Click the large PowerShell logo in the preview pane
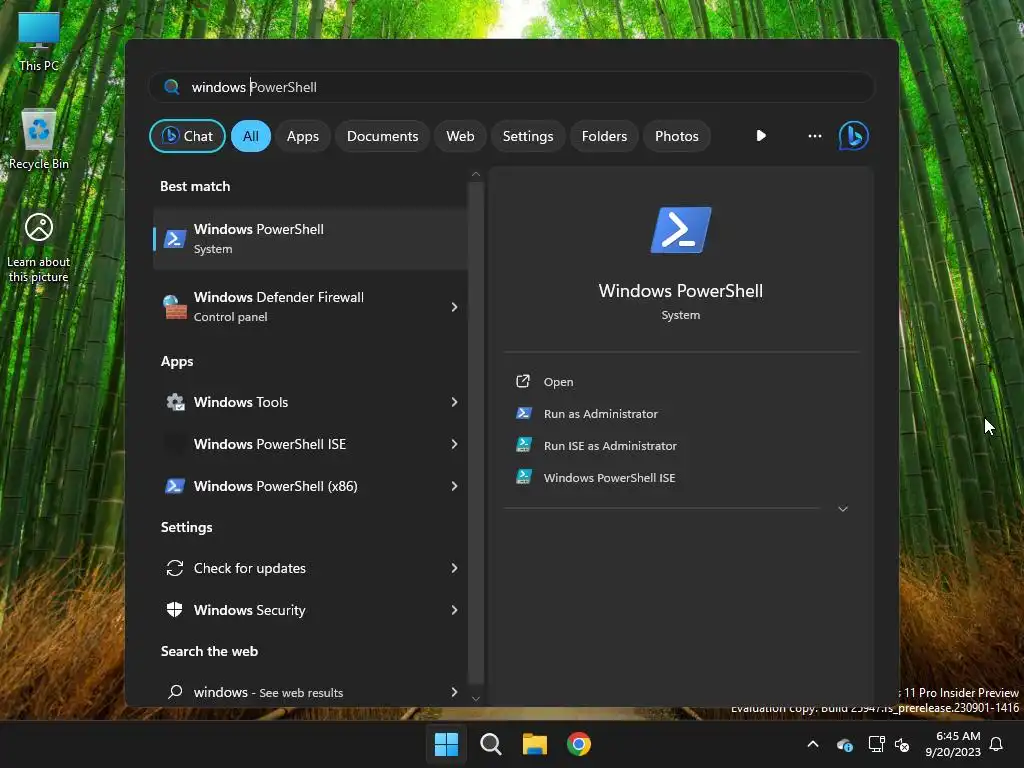 [x=680, y=230]
